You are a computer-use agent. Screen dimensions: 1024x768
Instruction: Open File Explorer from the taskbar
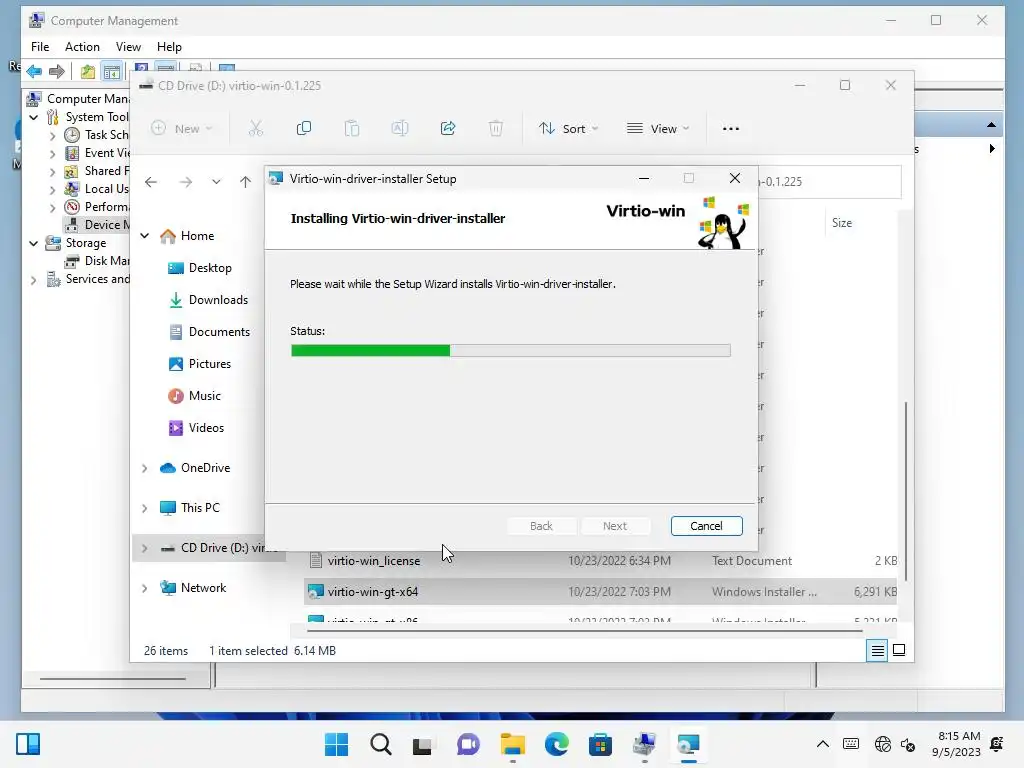[513, 744]
